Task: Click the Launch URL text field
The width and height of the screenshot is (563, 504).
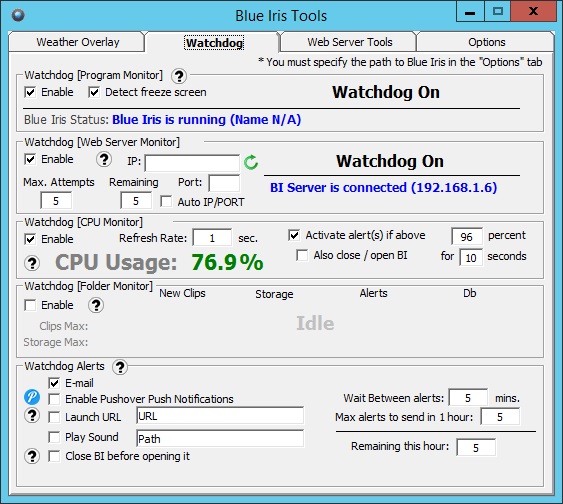Action: (220, 416)
